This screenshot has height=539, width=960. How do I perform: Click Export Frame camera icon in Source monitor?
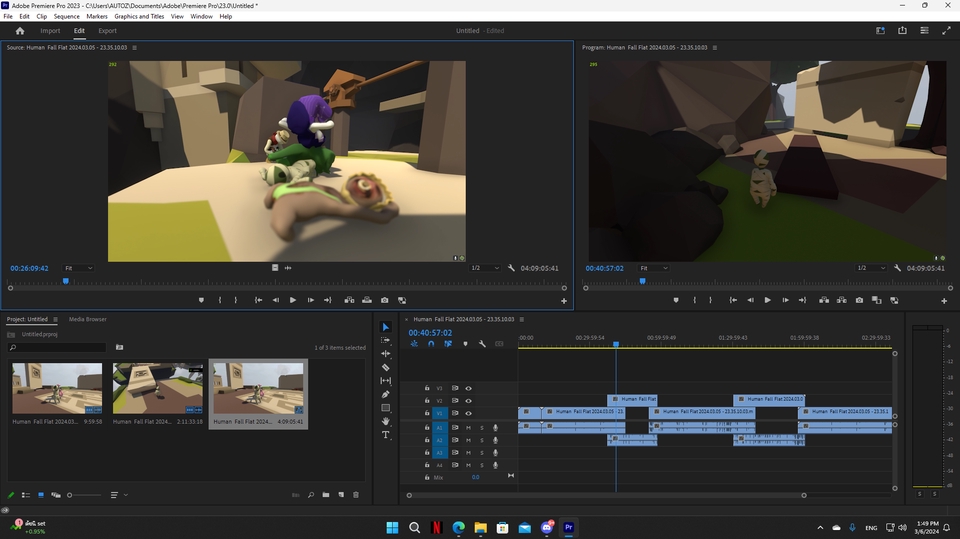pyautogui.click(x=384, y=300)
